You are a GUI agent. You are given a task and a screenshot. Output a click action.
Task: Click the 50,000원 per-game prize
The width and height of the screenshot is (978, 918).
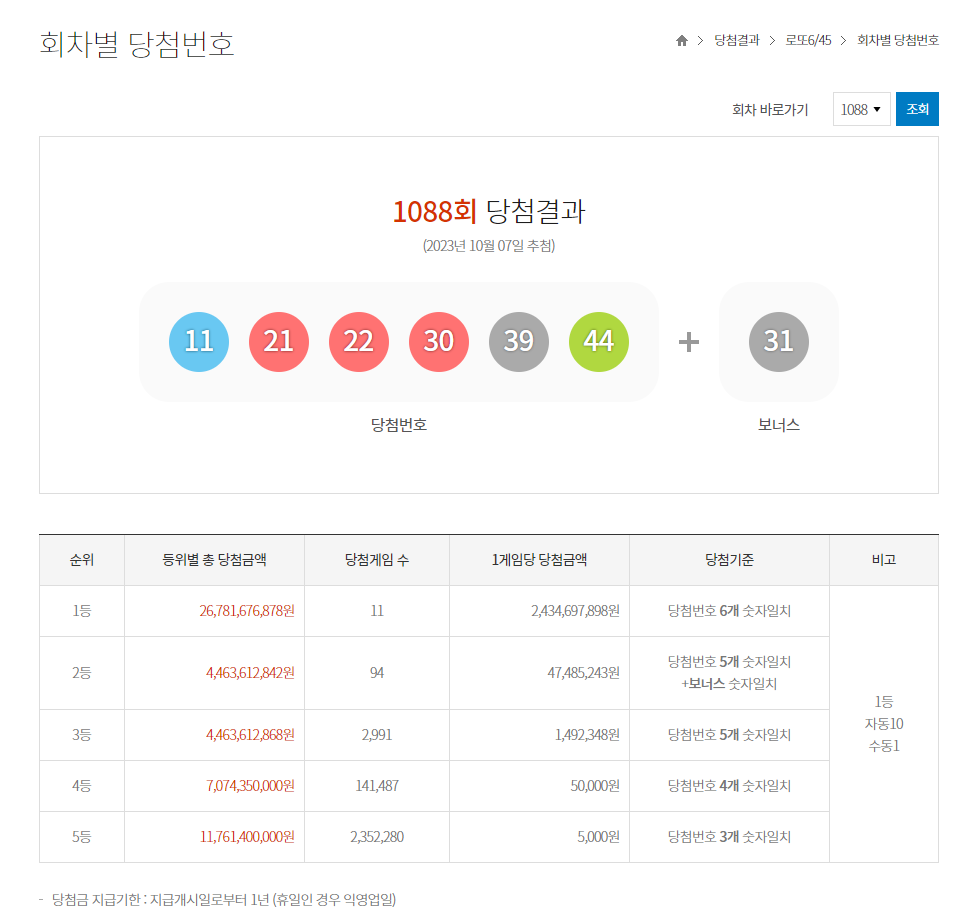pyautogui.click(x=595, y=786)
